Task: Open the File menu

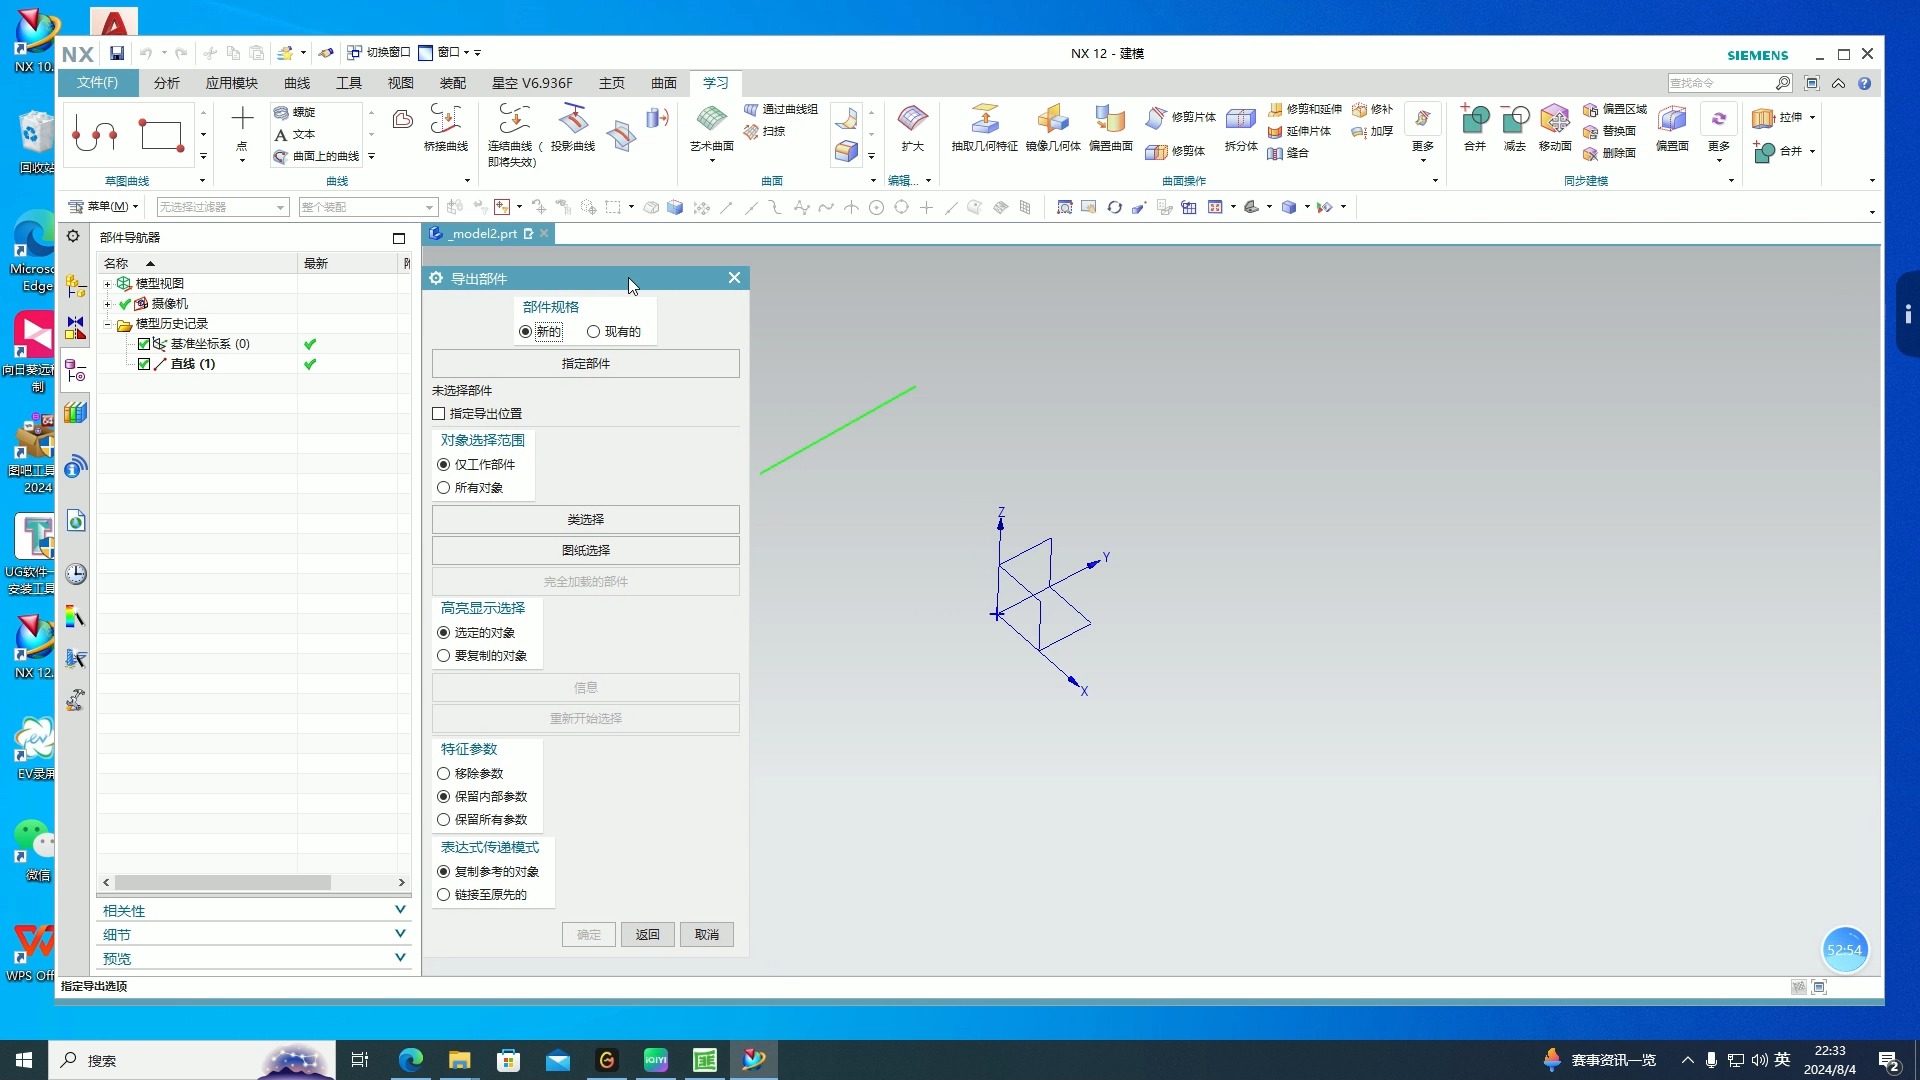Action: 97,83
